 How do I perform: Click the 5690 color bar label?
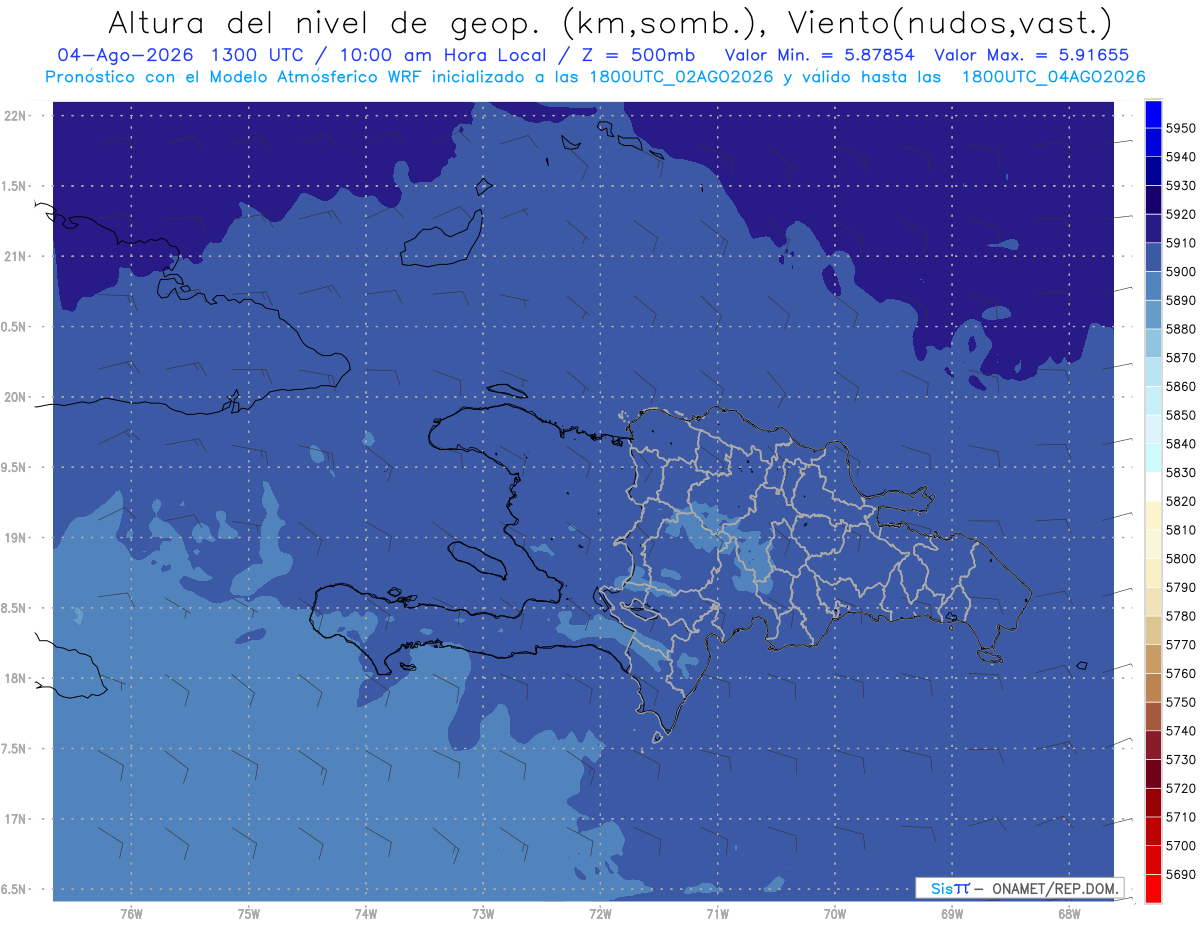pos(1180,874)
